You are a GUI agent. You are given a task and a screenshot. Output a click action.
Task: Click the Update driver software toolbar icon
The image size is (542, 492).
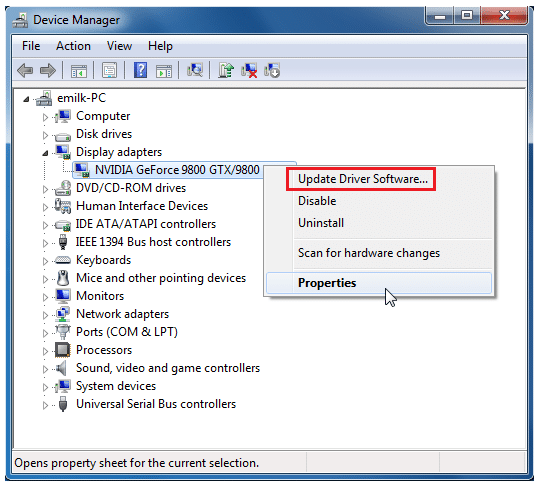coord(226,70)
